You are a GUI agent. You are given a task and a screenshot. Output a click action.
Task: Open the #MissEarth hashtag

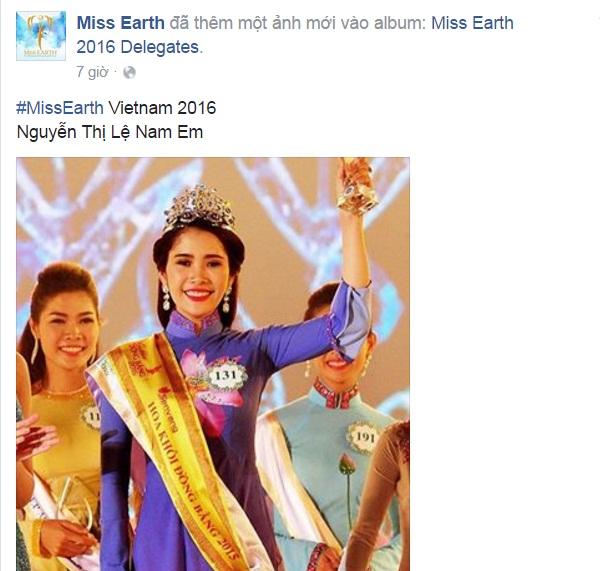[60, 108]
